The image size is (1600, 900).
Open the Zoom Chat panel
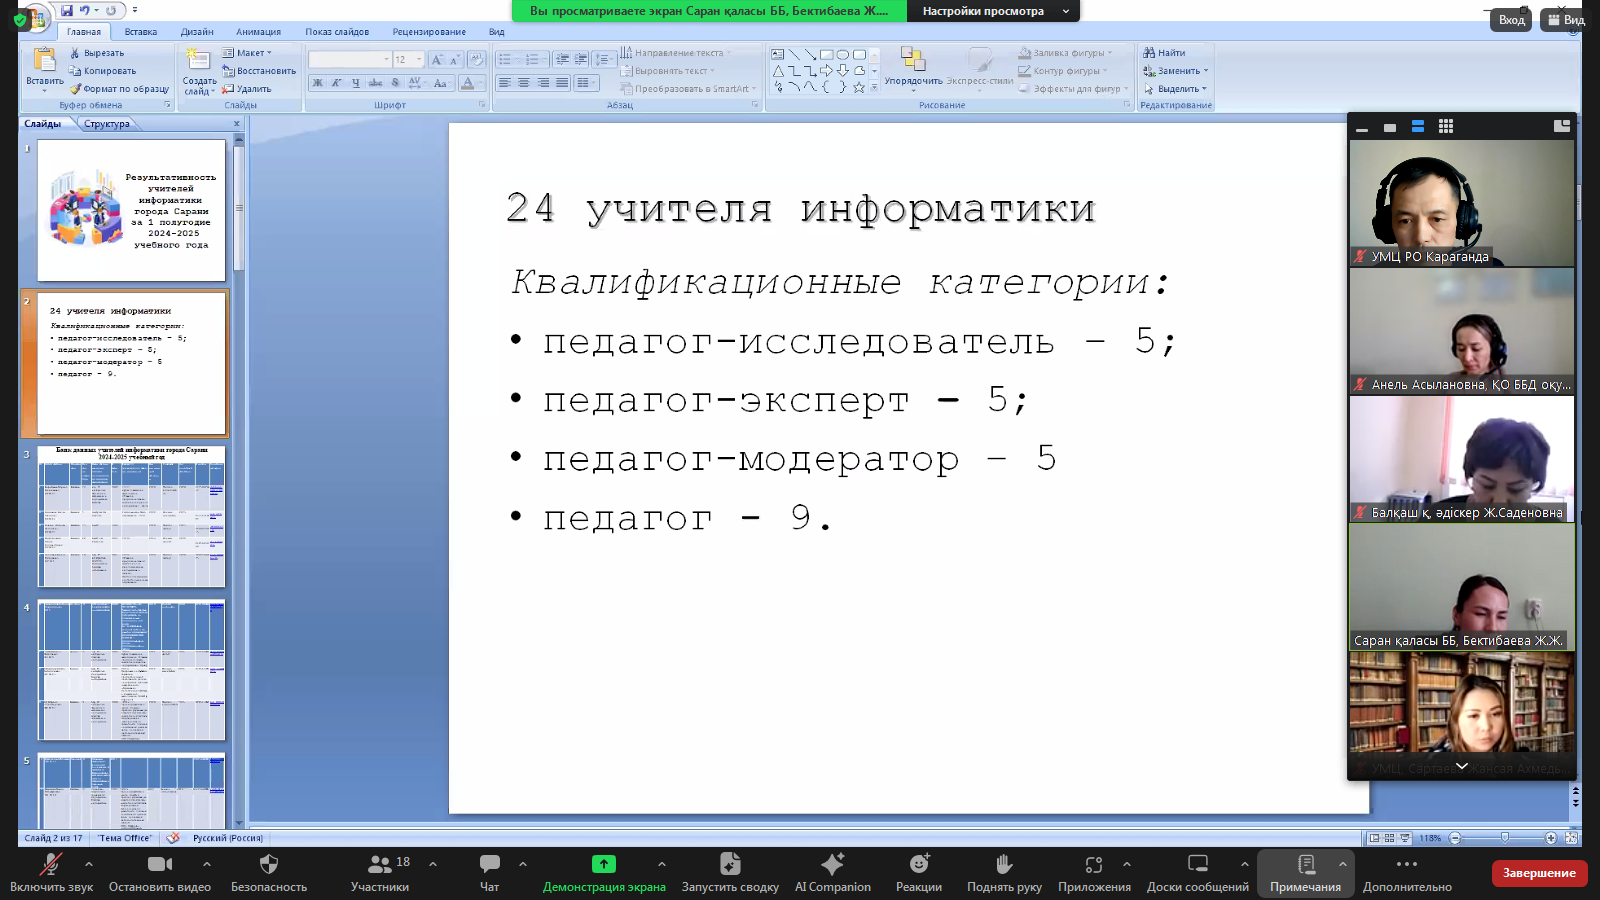(x=489, y=871)
